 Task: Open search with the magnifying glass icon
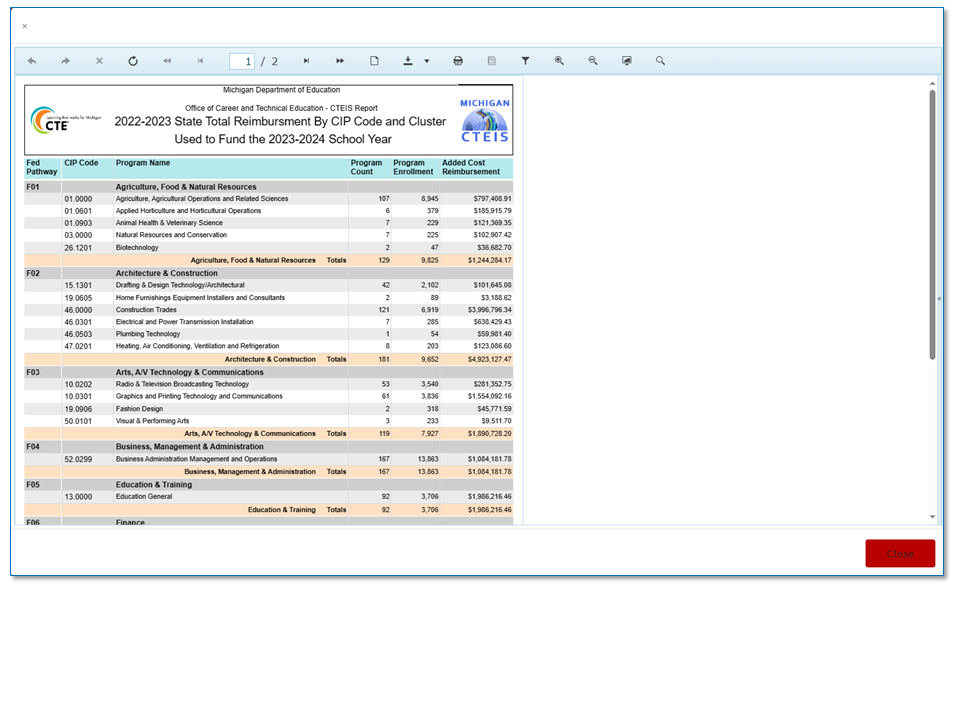(661, 61)
